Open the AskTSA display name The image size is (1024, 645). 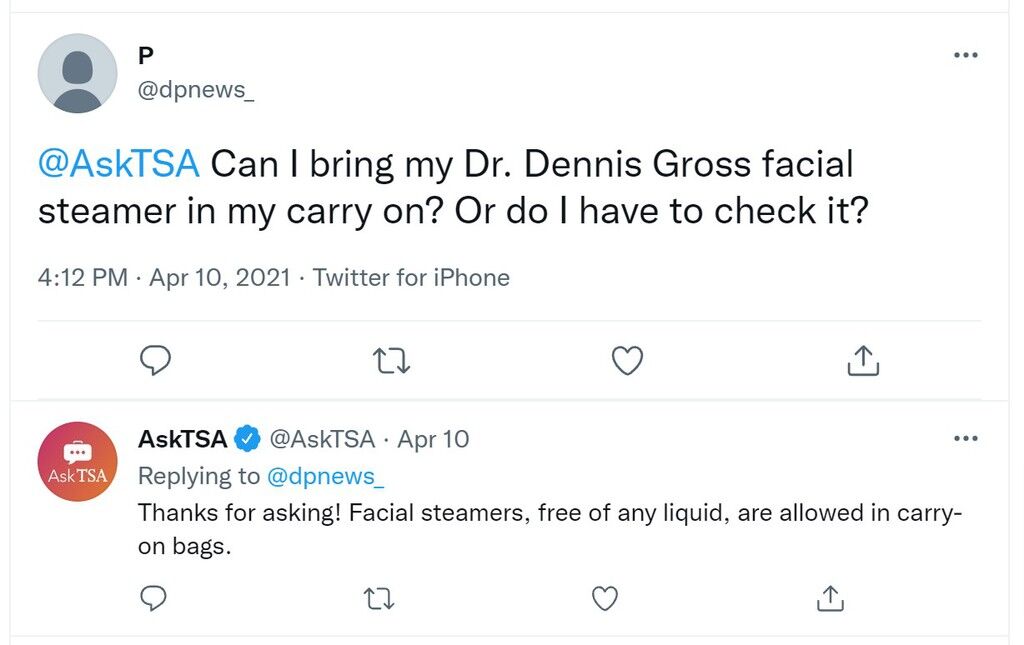click(182, 439)
